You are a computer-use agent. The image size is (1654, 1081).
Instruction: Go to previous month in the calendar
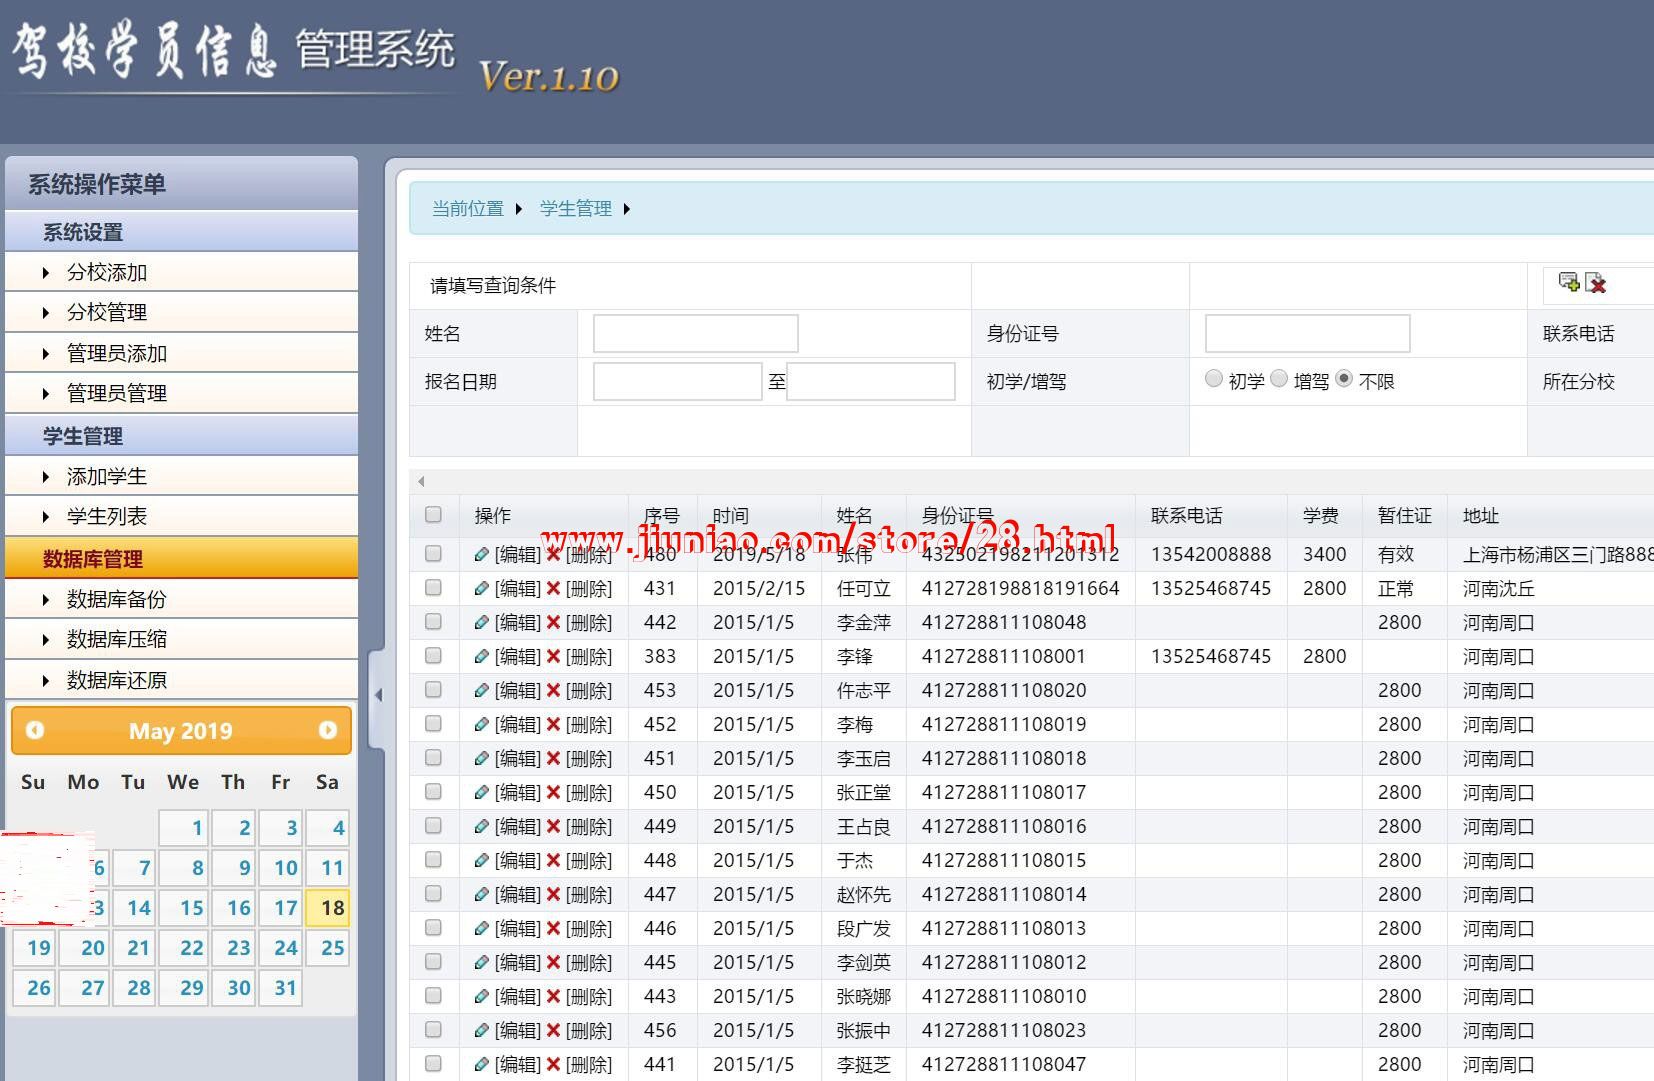(x=35, y=731)
